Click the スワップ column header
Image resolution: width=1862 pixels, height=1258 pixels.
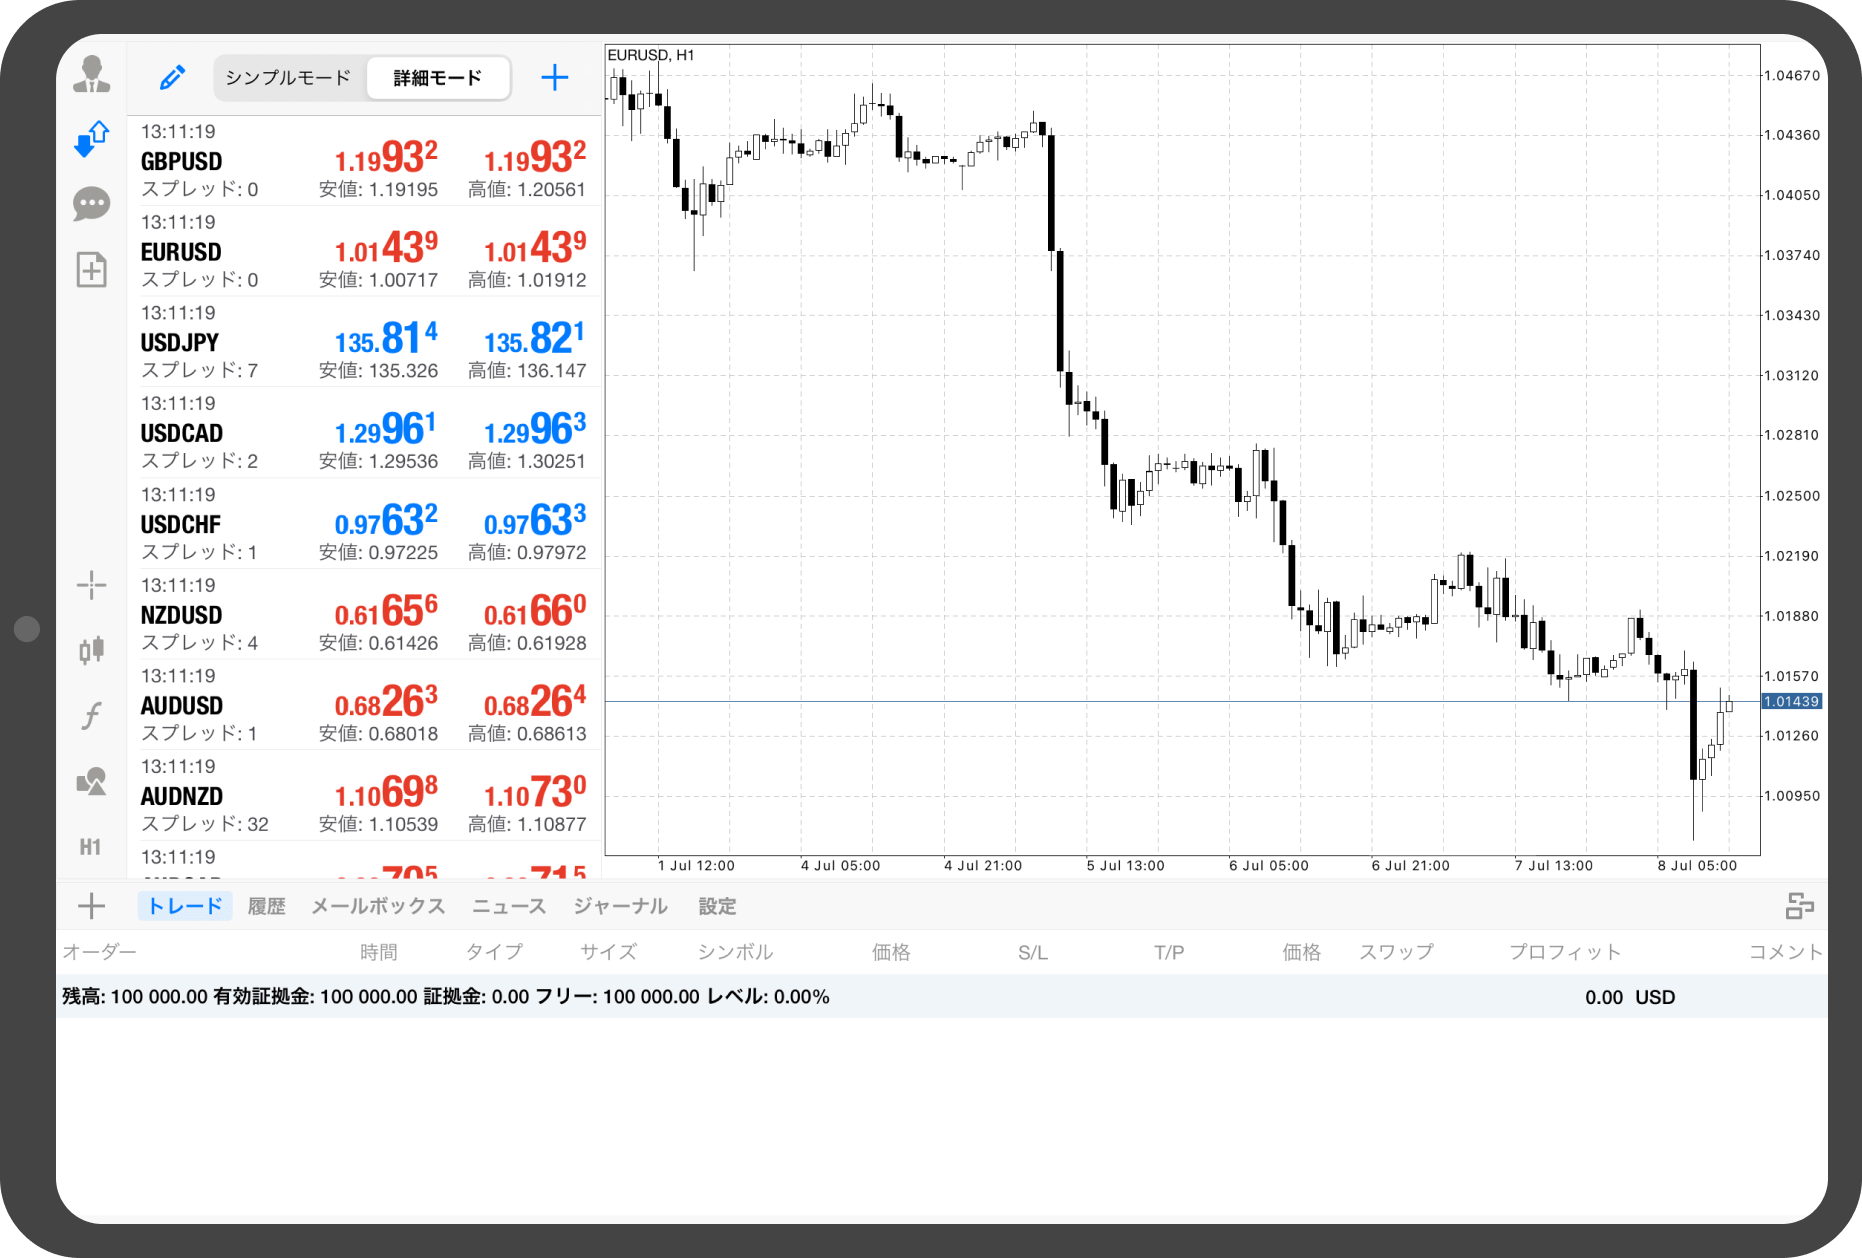1396,952
